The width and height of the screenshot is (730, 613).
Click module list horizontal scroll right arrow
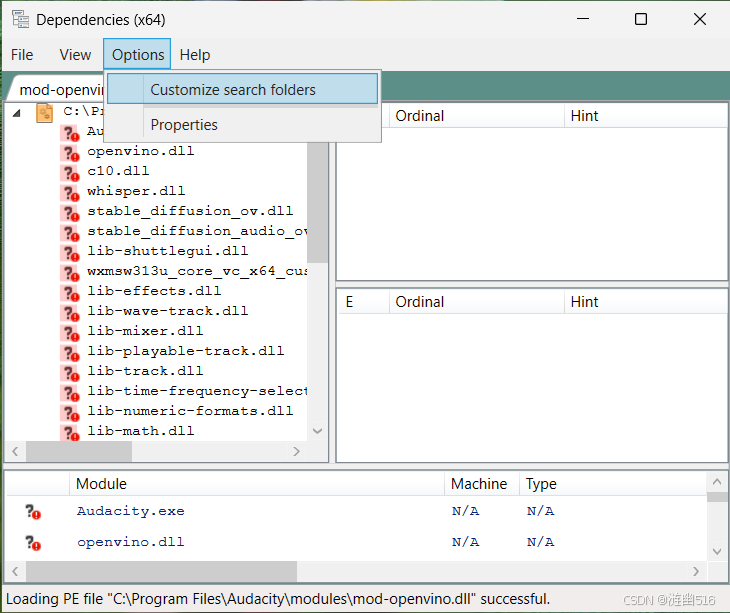coord(696,571)
